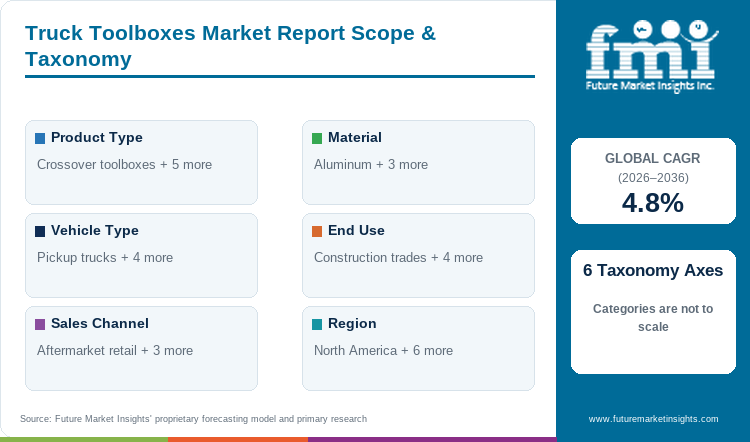Image resolution: width=750 pixels, height=442 pixels.
Task: Select the End Use heading
Action: [x=356, y=231]
